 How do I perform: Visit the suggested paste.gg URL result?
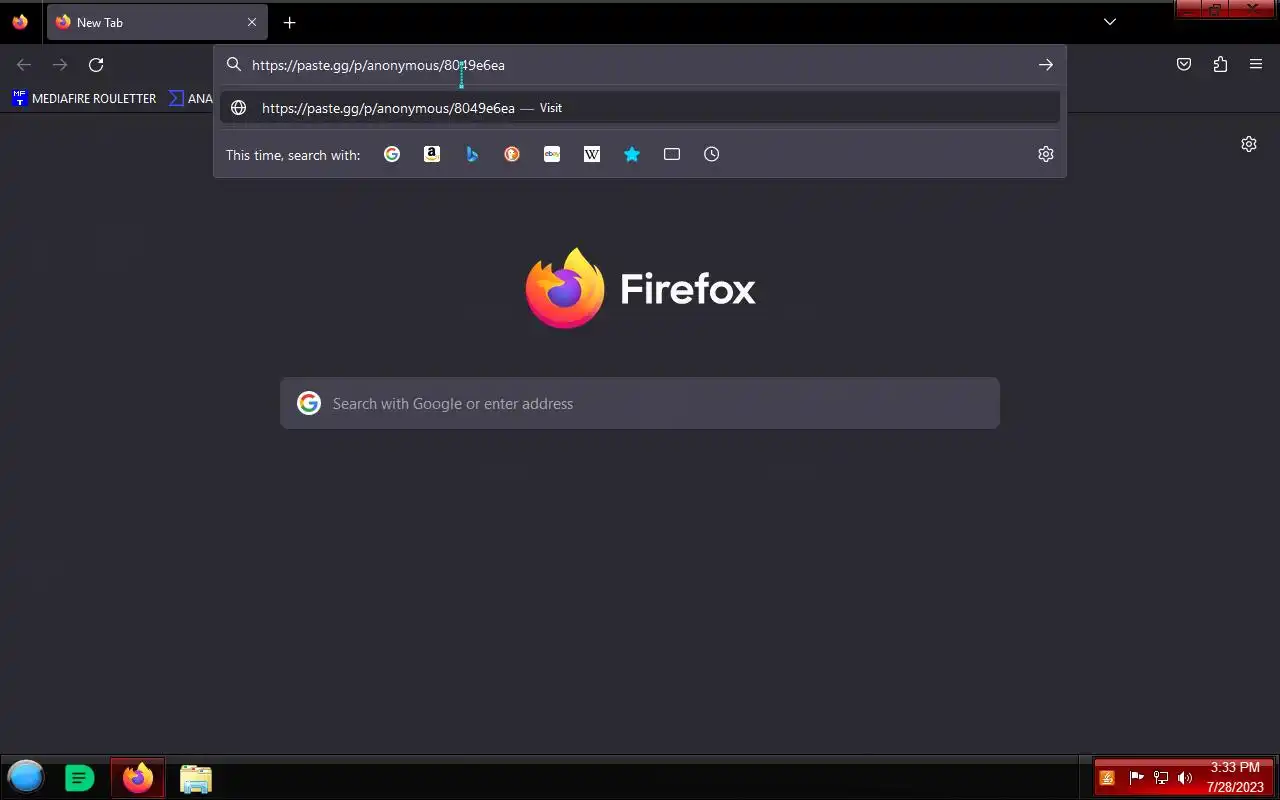(x=640, y=108)
